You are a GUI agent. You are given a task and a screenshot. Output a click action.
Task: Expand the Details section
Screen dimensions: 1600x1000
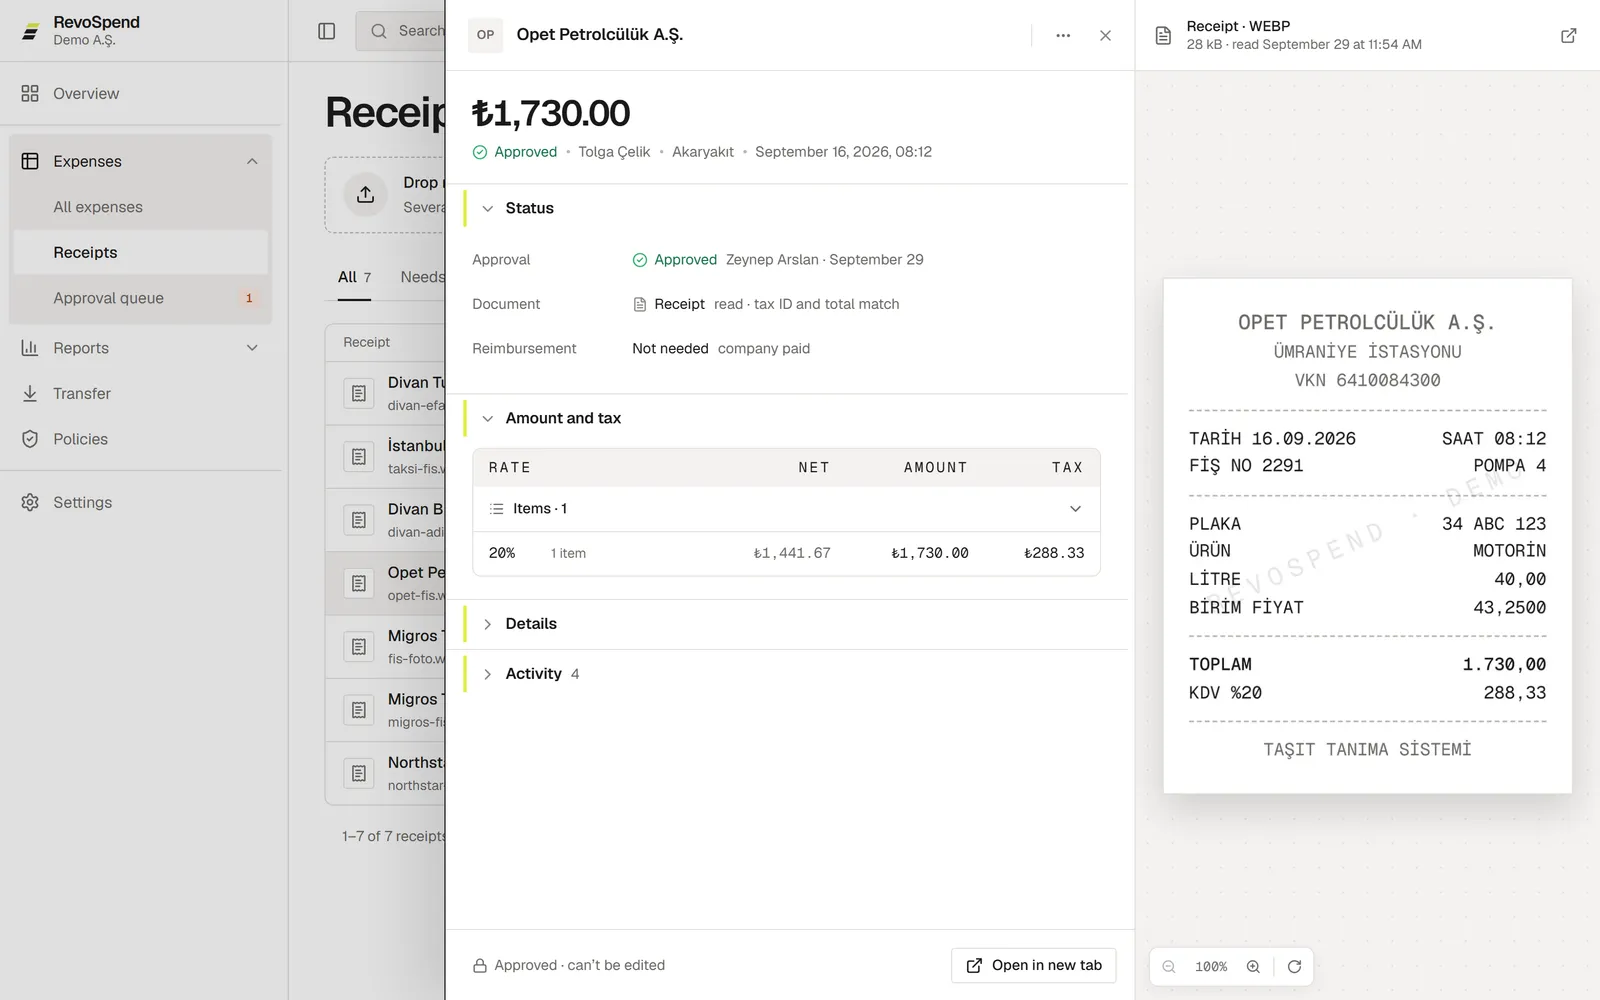[x=488, y=624]
